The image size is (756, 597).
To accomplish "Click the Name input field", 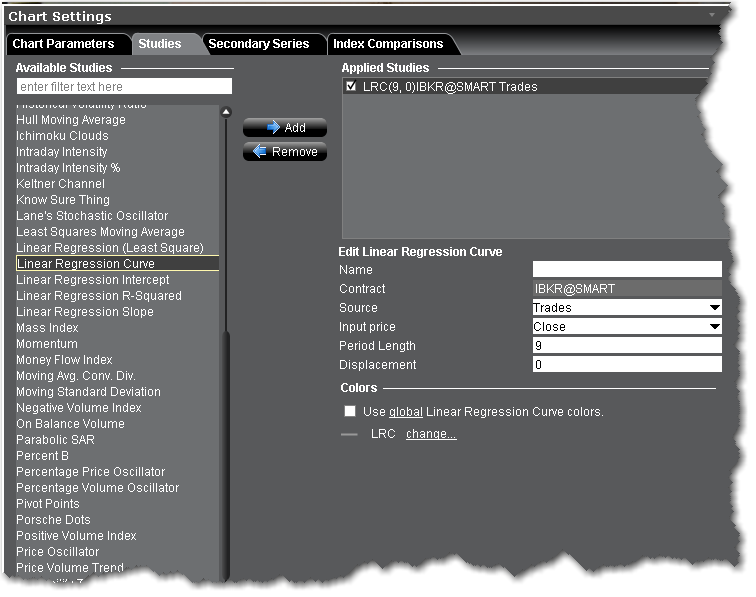I will pyautogui.click(x=626, y=270).
